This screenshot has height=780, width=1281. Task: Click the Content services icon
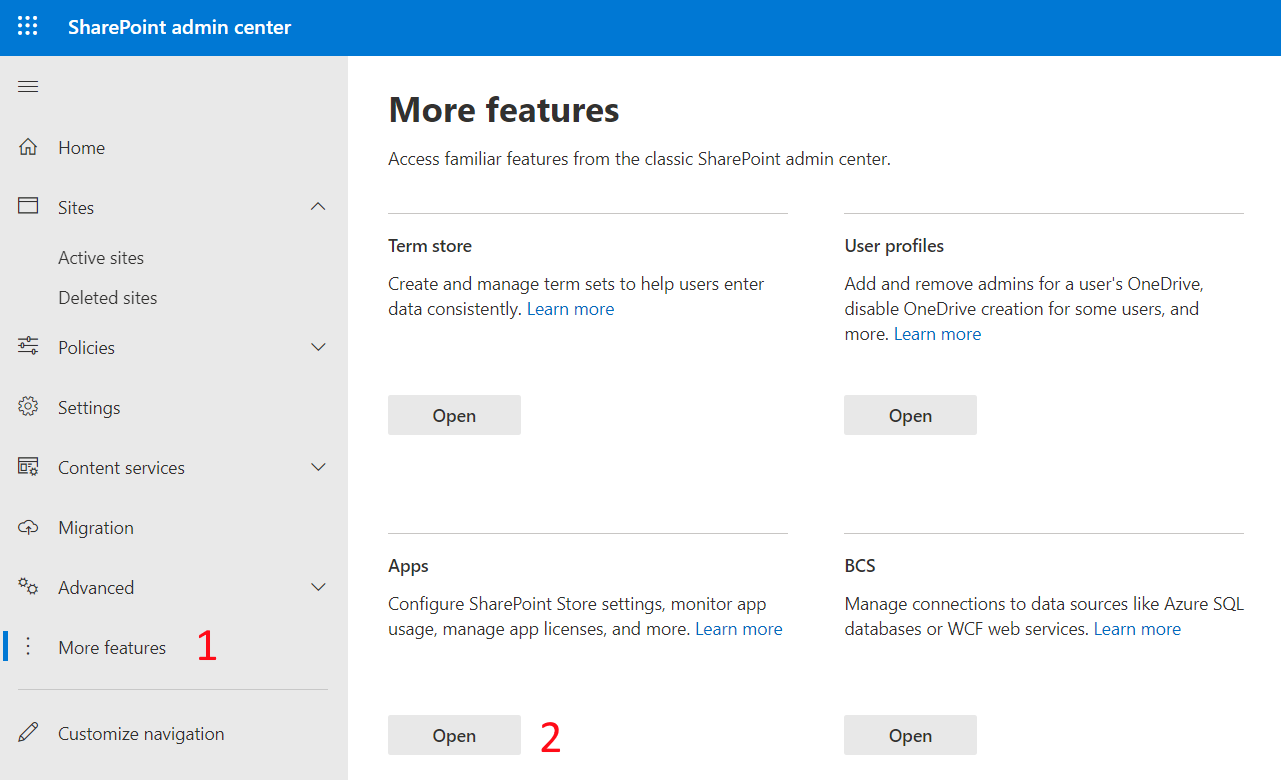coord(28,467)
